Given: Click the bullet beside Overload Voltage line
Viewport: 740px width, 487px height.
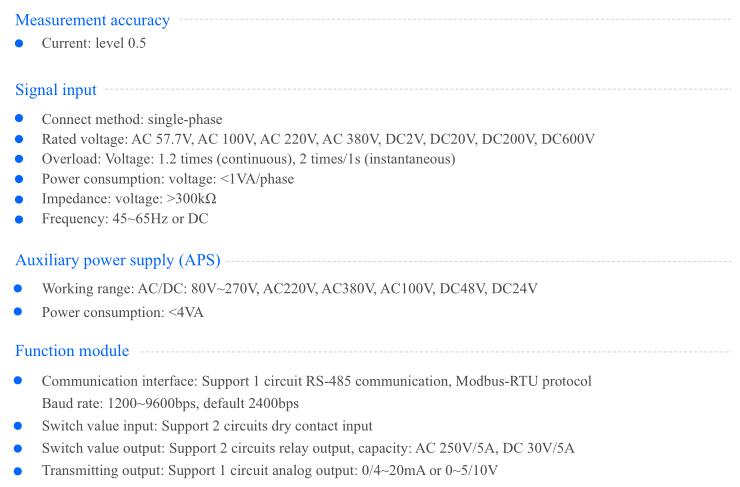Looking at the screenshot, I should tap(19, 159).
